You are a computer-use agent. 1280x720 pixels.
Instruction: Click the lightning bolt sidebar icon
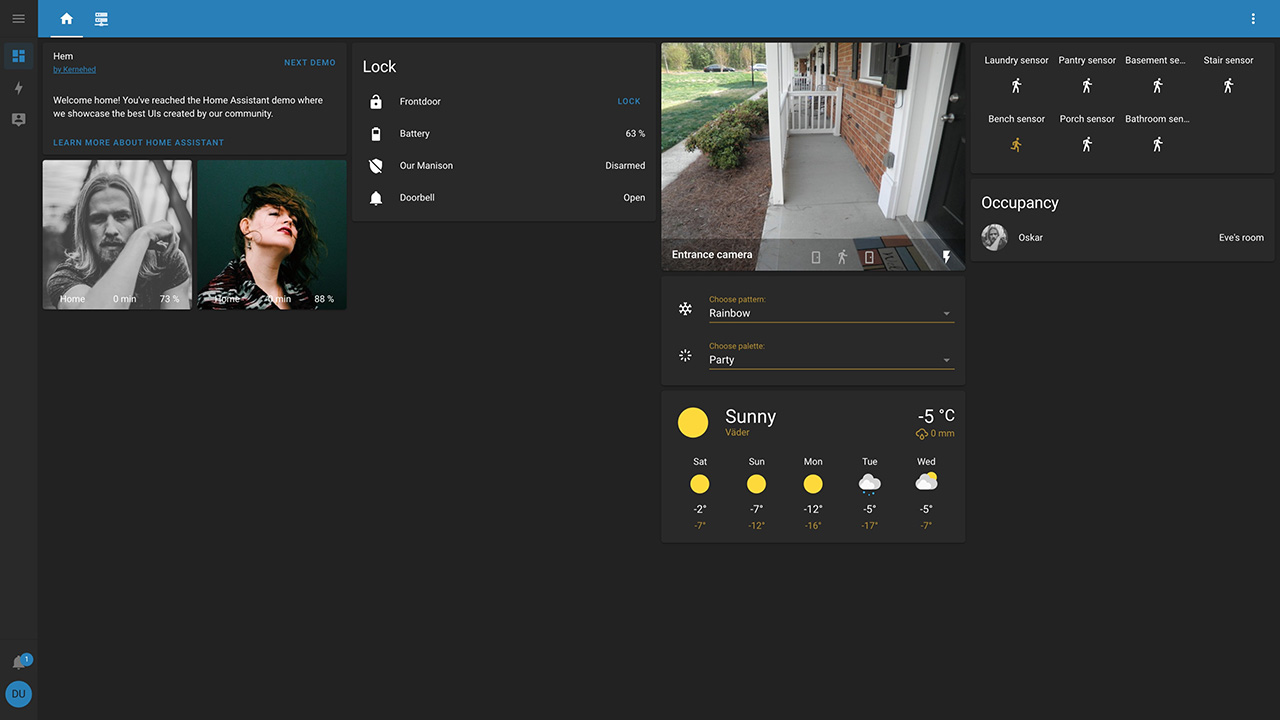pyautogui.click(x=18, y=88)
